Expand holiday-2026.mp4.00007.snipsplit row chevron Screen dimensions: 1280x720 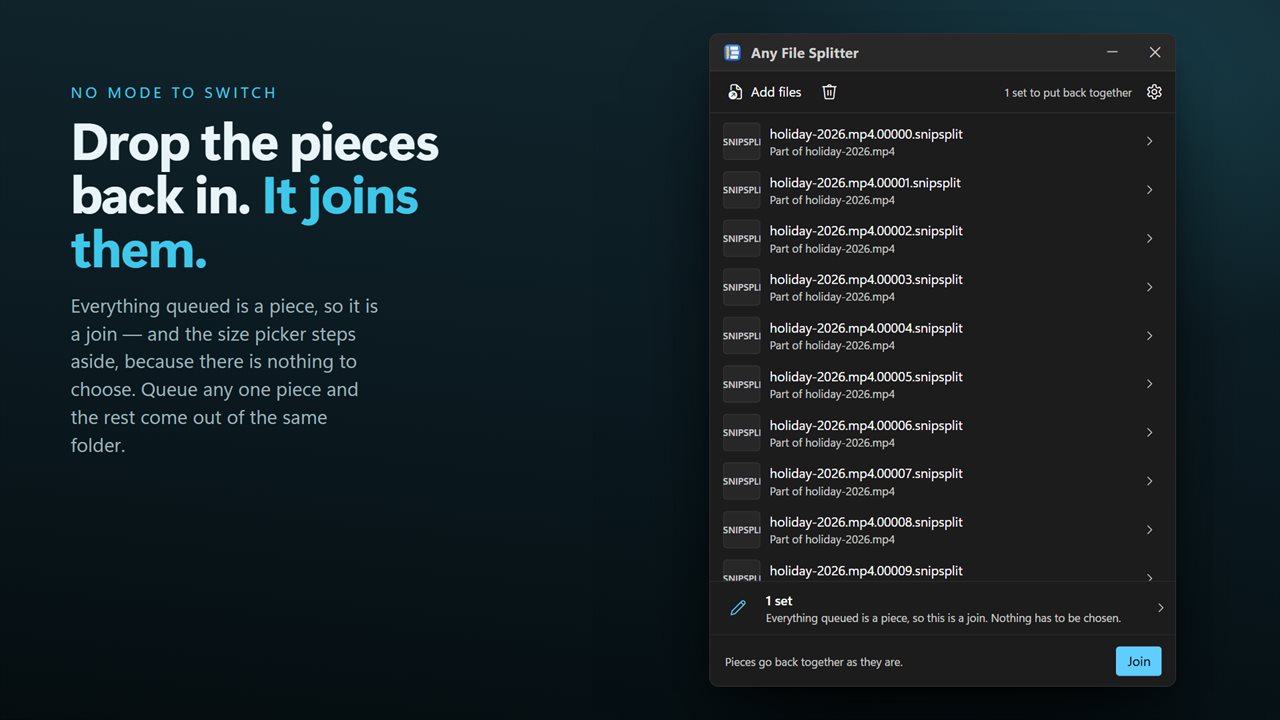[1150, 481]
